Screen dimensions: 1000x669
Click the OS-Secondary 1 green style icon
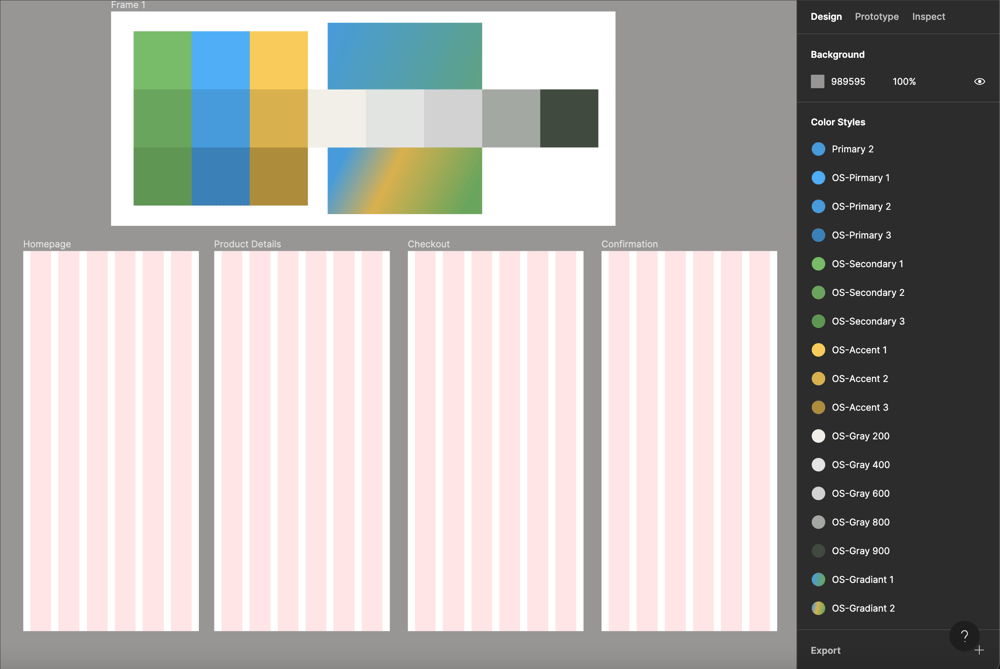click(x=817, y=263)
